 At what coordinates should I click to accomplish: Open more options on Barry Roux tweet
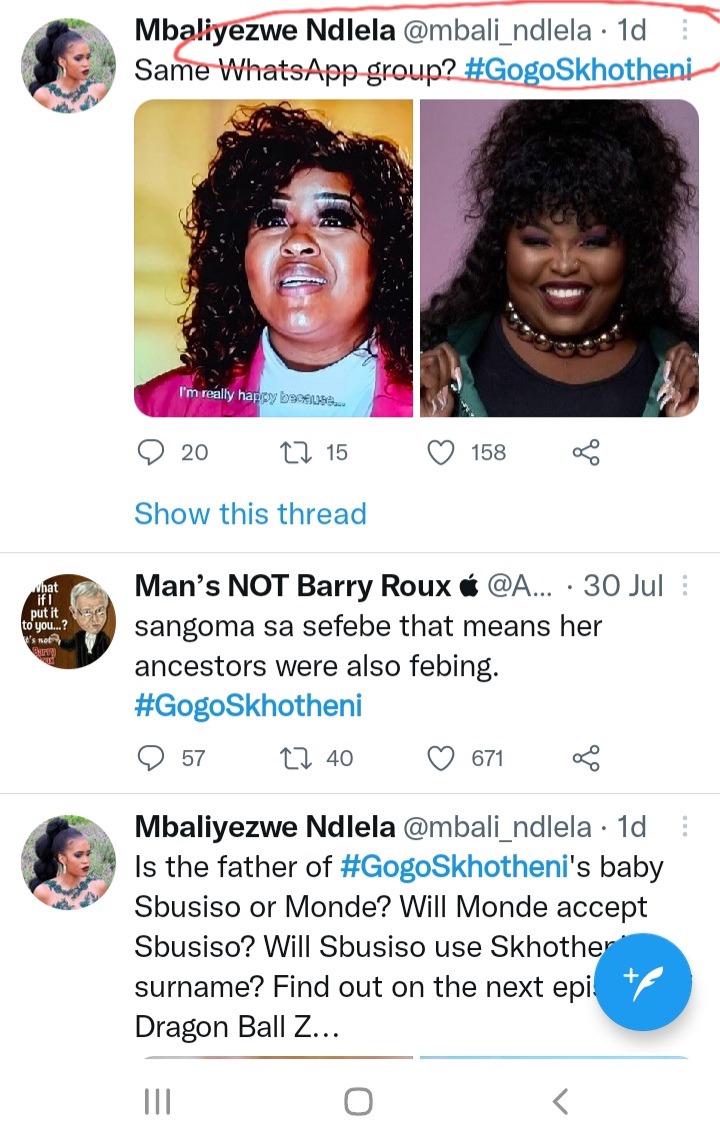click(684, 585)
